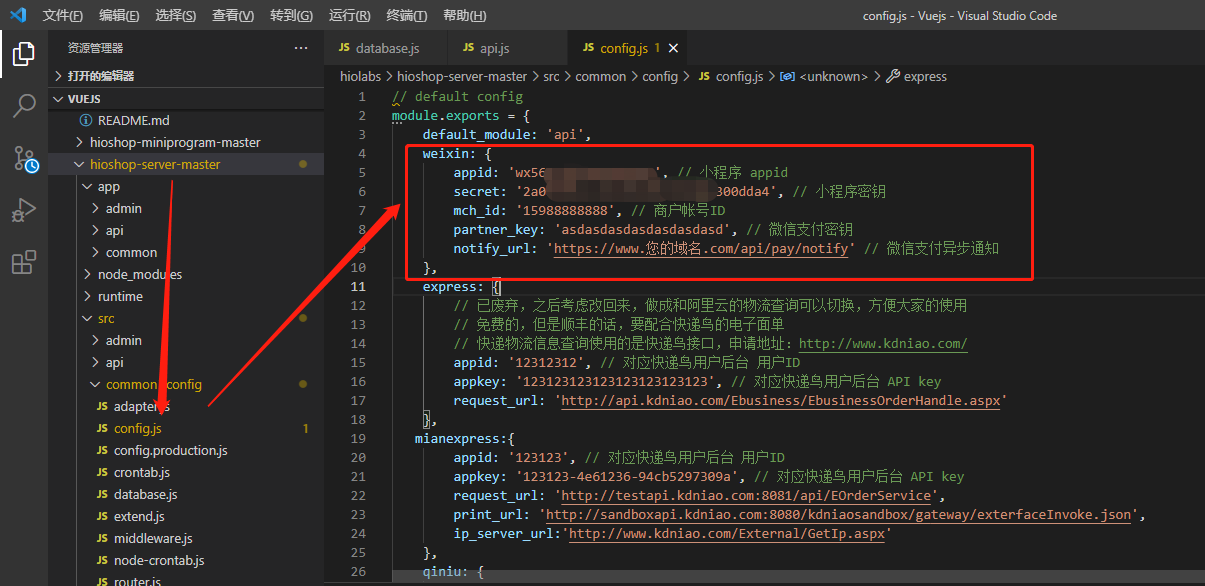
Task: Follow the http://www.kdniao.com/ comment link
Action: (x=883, y=343)
